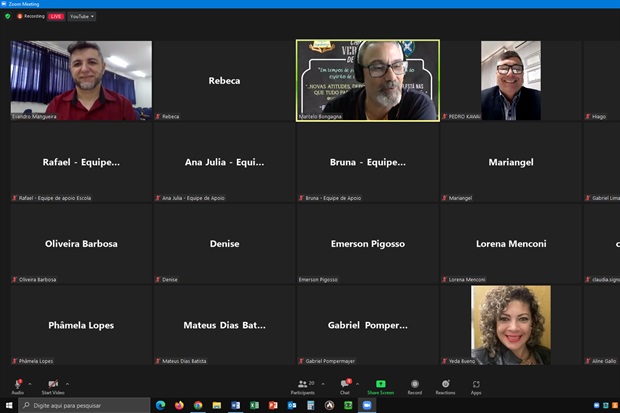Select the Lorena Menconi participant tile
Screen dimensions: 620x413
coord(511,243)
